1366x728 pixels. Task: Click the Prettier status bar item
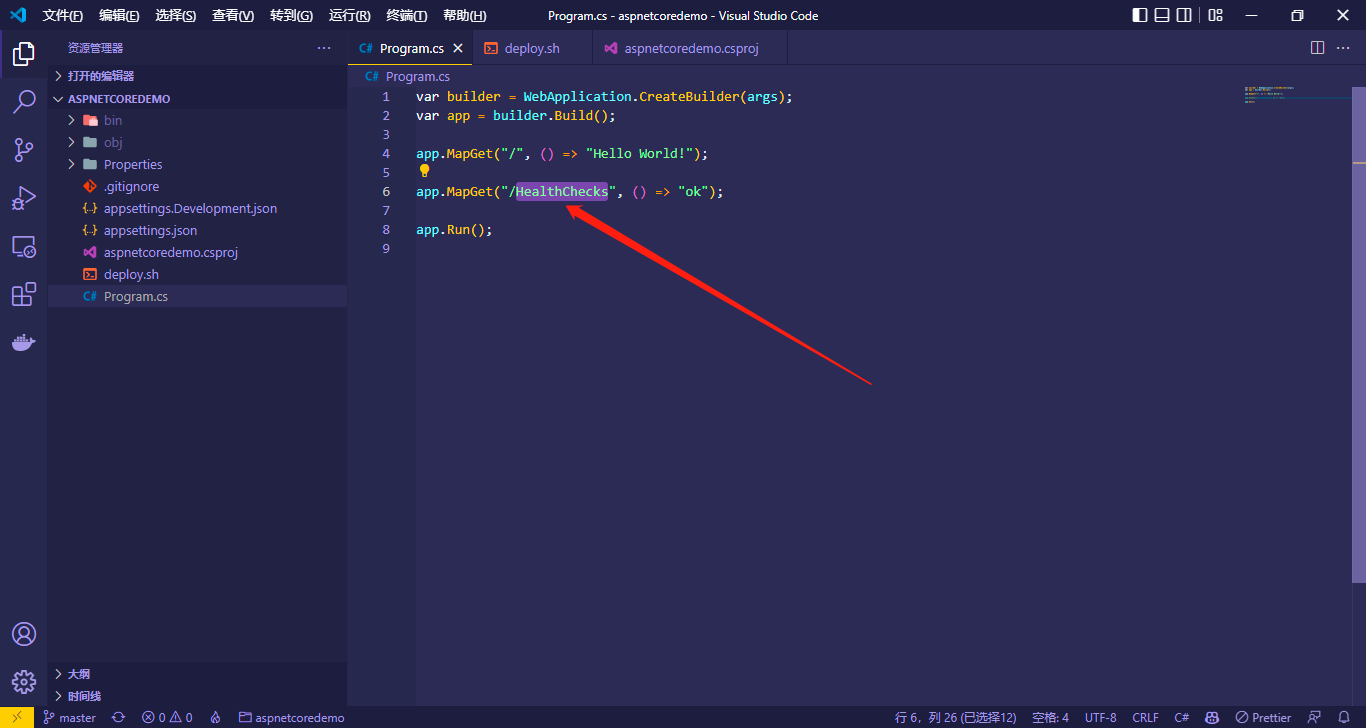1263,717
